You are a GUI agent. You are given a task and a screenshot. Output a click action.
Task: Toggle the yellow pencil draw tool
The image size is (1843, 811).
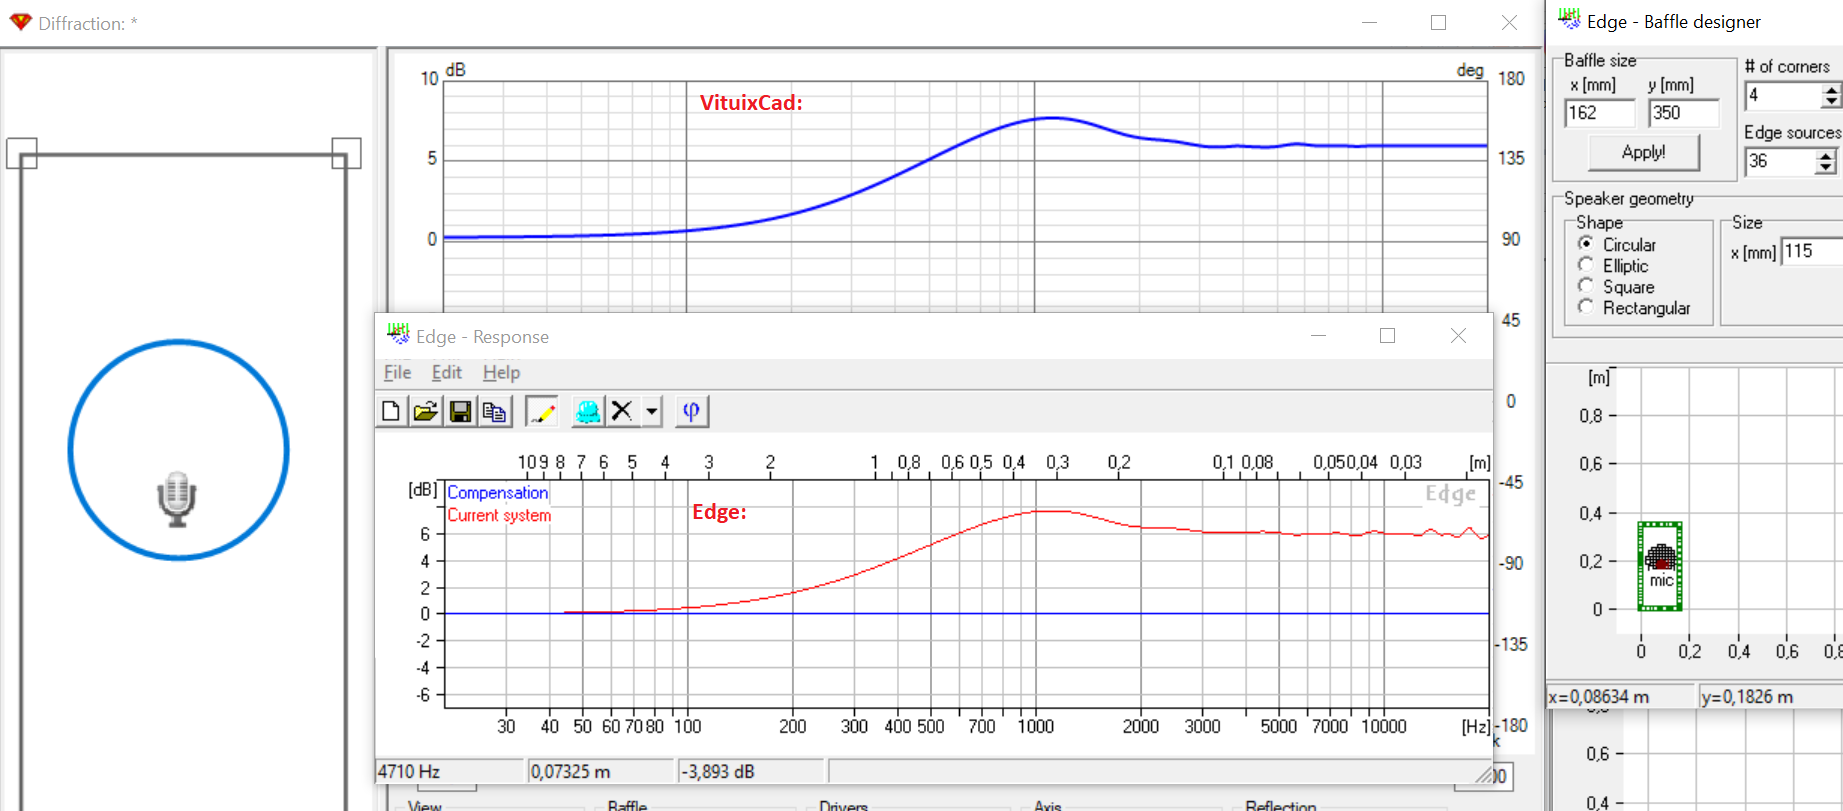(542, 411)
